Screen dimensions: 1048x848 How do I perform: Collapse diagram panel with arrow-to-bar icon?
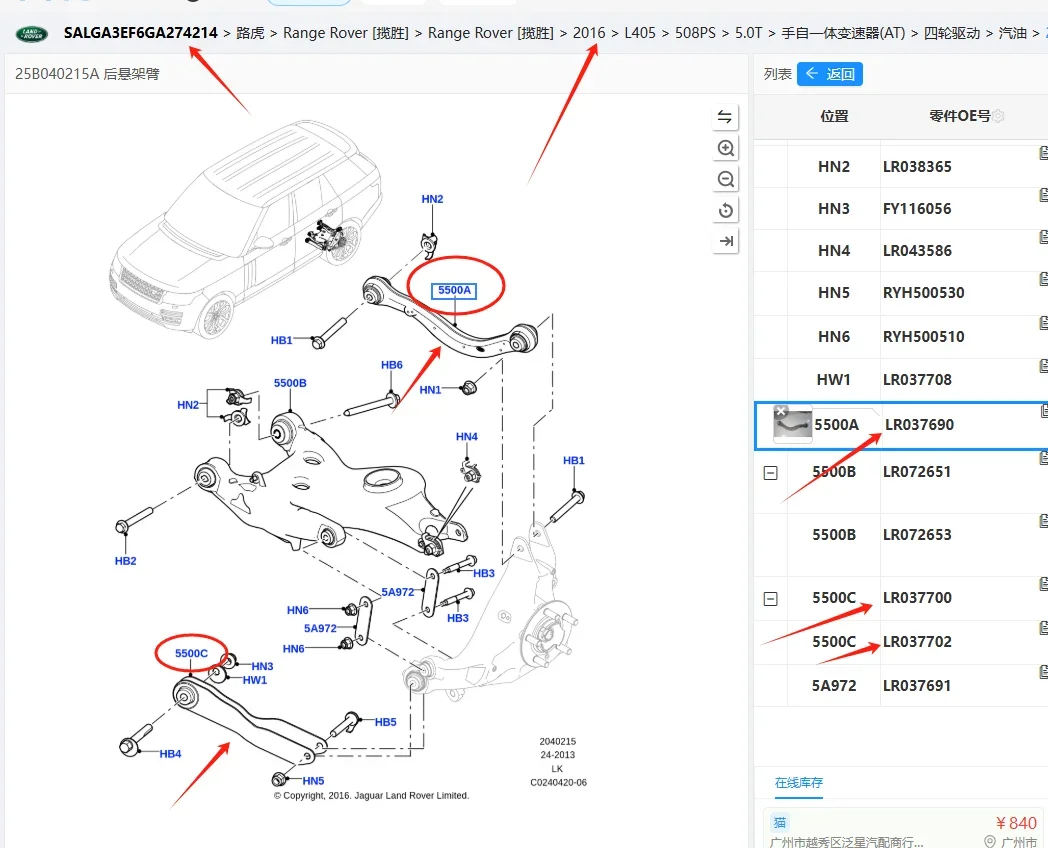(x=725, y=241)
